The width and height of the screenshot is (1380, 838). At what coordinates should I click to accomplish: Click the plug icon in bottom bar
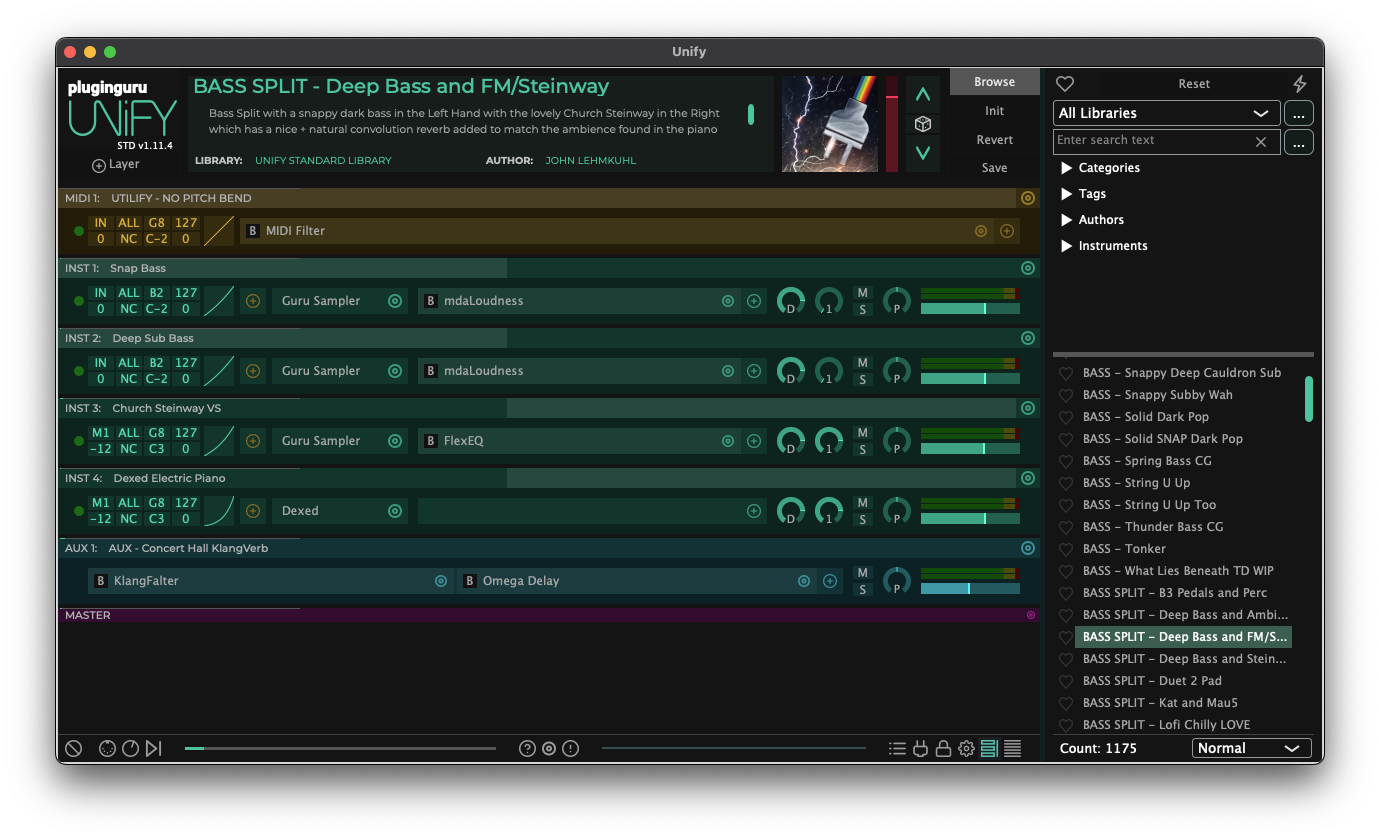coord(920,748)
